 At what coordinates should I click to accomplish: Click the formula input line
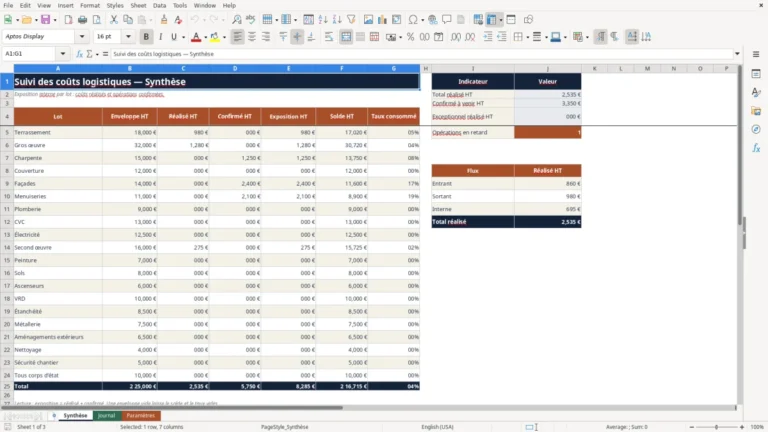[x=421, y=54]
